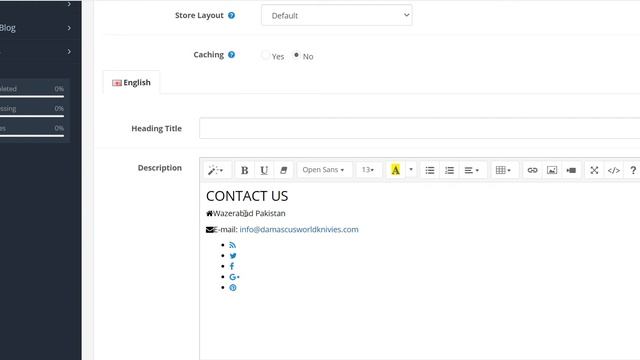This screenshot has width=640, height=360.
Task: Click the home icon before Wazerabad
Action: (x=209, y=213)
